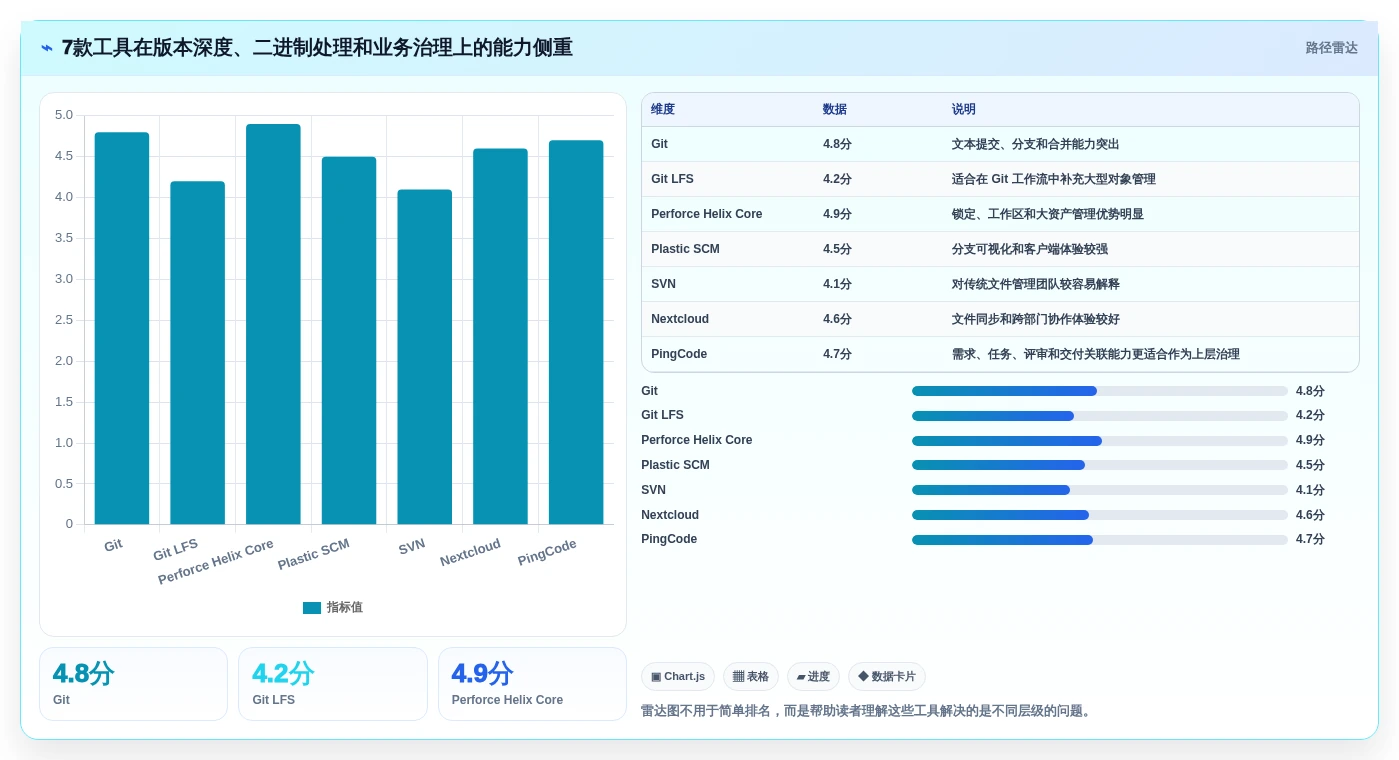Click the Git bar in the chart

coord(122,328)
